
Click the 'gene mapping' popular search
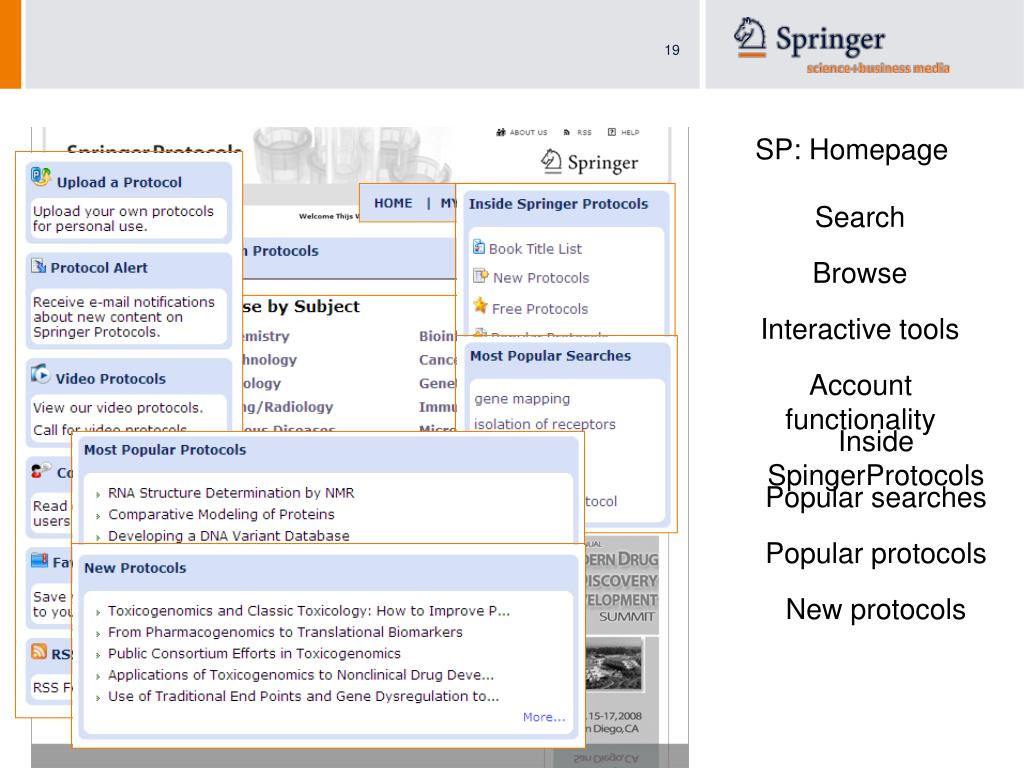pyautogui.click(x=522, y=398)
